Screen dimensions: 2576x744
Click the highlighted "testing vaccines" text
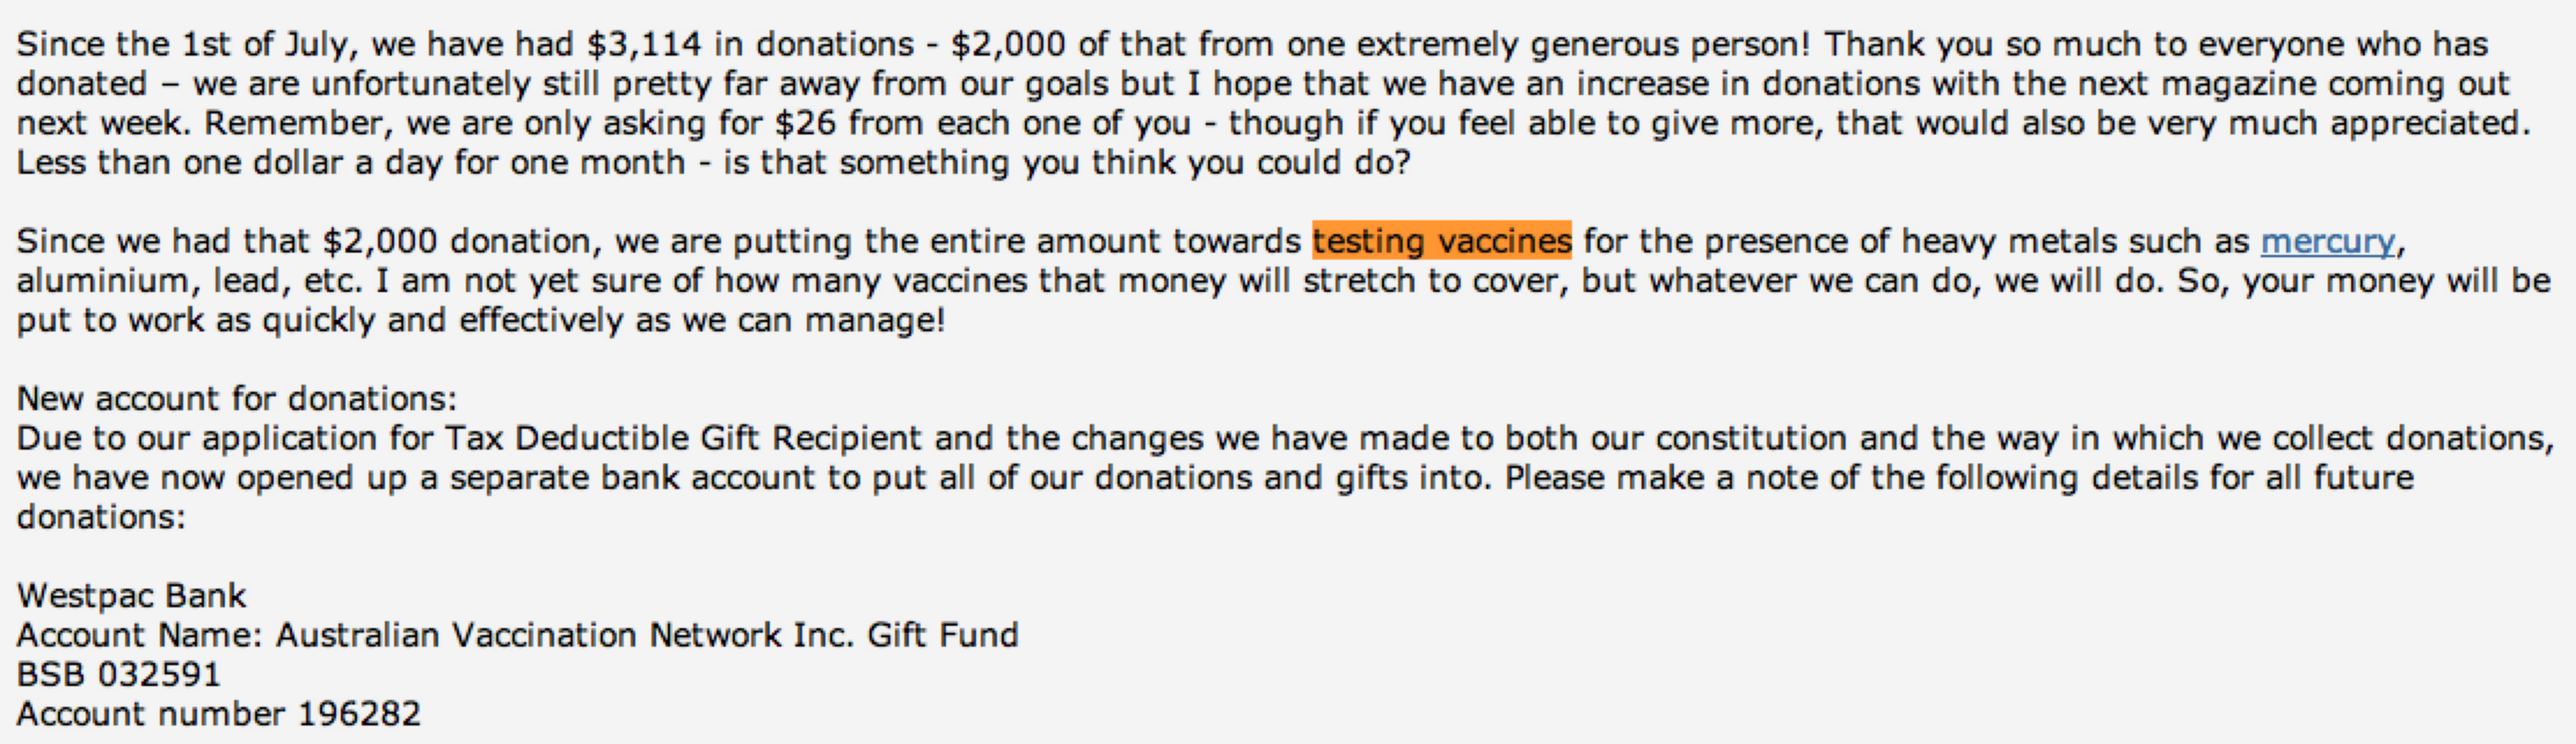[x=1441, y=241]
